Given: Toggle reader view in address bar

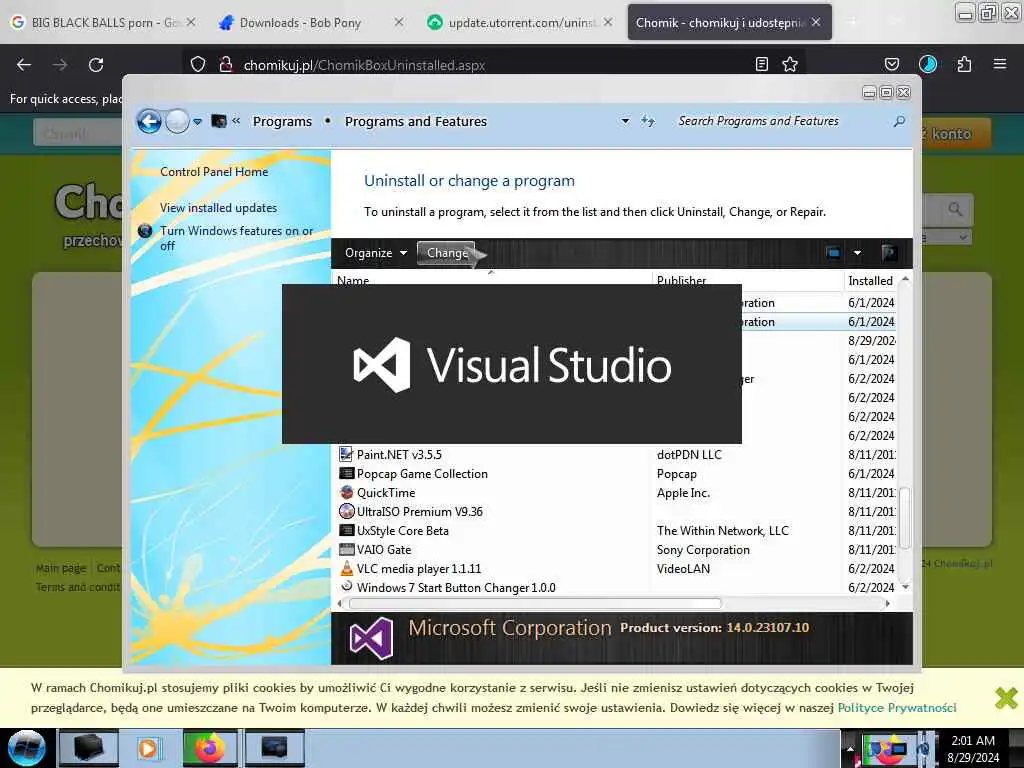Looking at the screenshot, I should coord(761,64).
